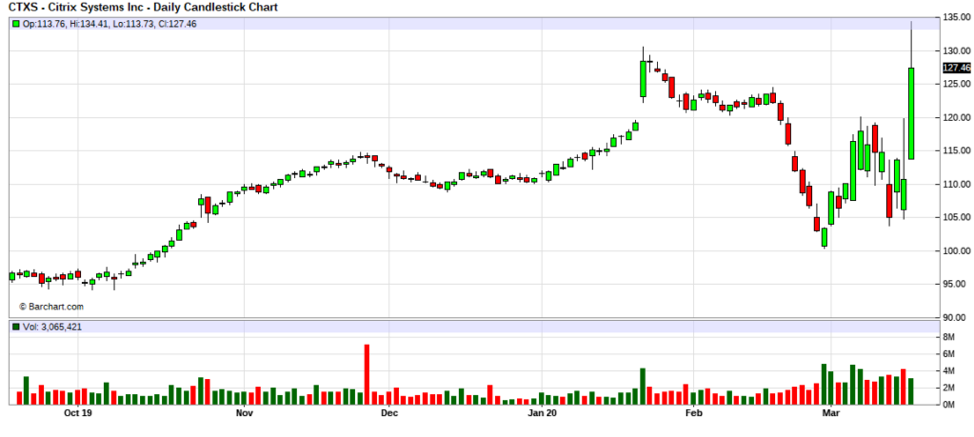Click the 135.00 price axis label
This screenshot has width=974, height=437.
pos(956,17)
